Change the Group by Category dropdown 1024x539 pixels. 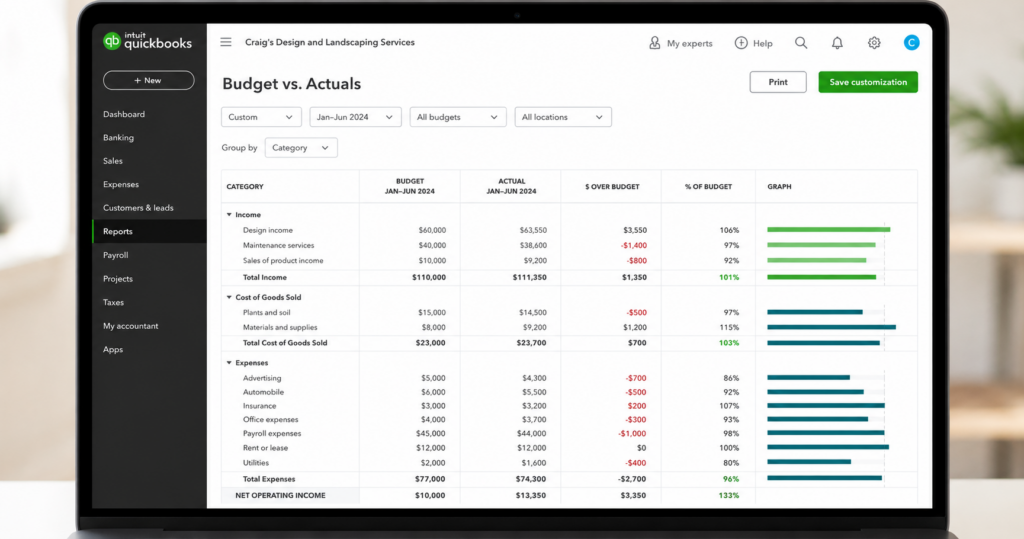coord(301,148)
